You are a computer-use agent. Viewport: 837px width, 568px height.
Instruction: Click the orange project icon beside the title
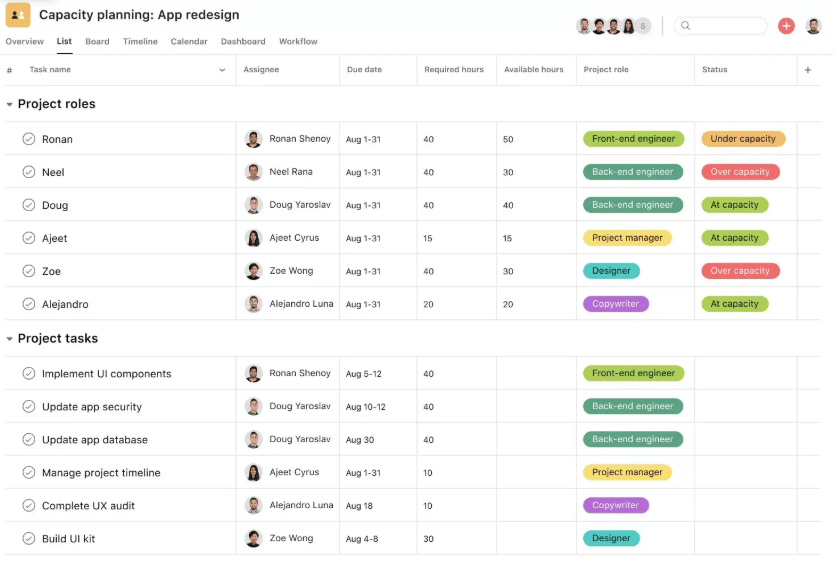18,15
